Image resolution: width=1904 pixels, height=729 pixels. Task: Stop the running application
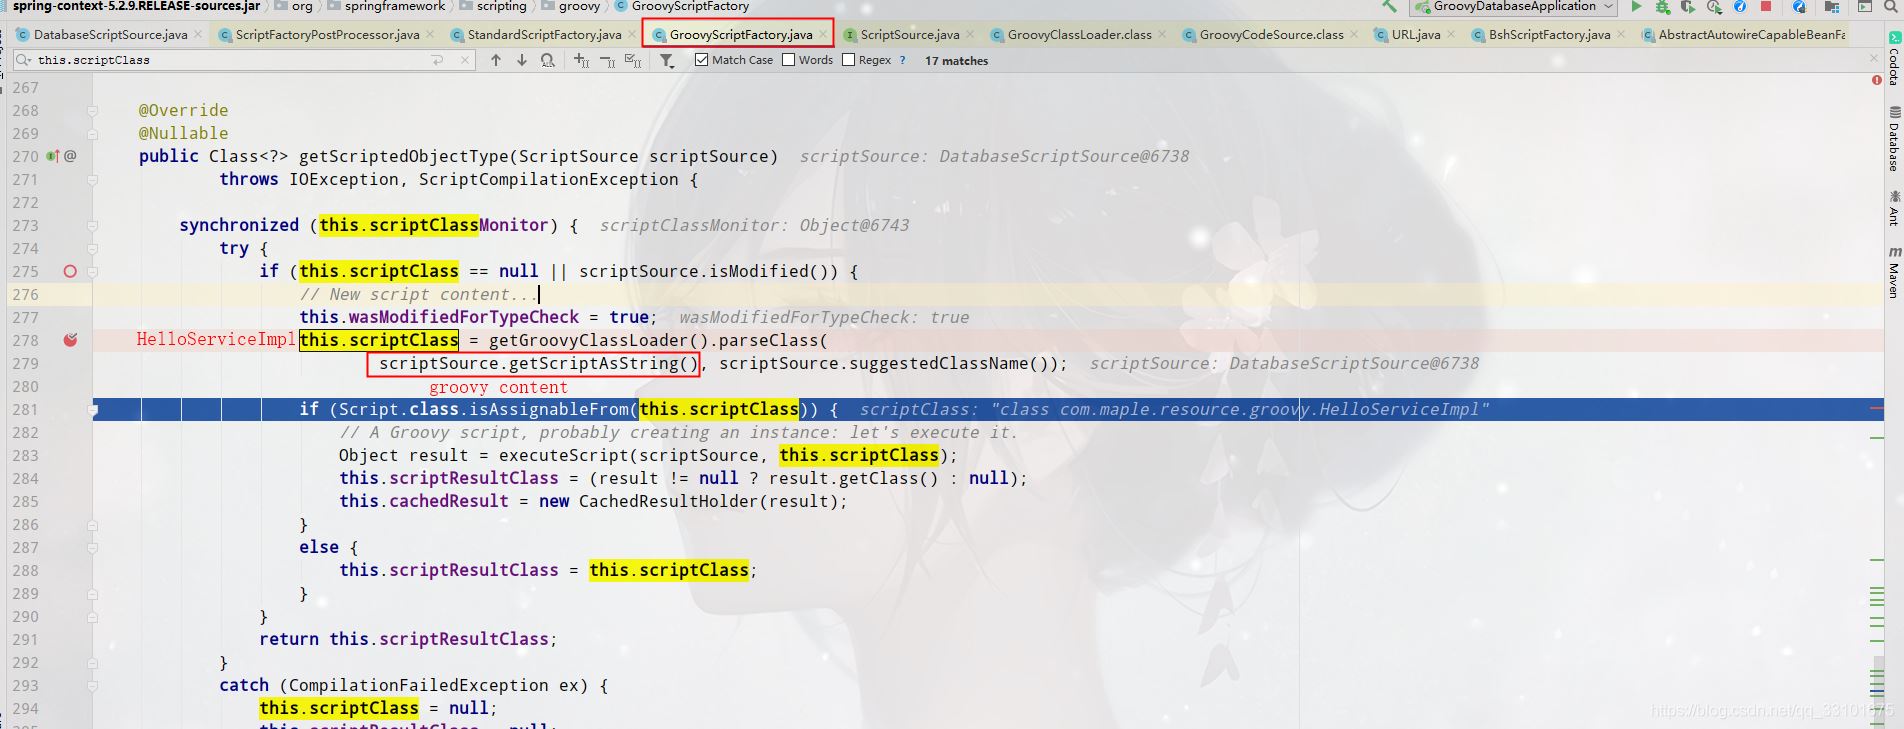1766,6
